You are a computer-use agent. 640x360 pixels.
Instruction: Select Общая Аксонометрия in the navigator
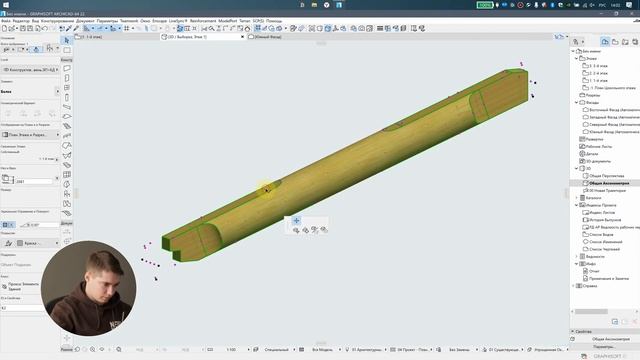tap(609, 183)
